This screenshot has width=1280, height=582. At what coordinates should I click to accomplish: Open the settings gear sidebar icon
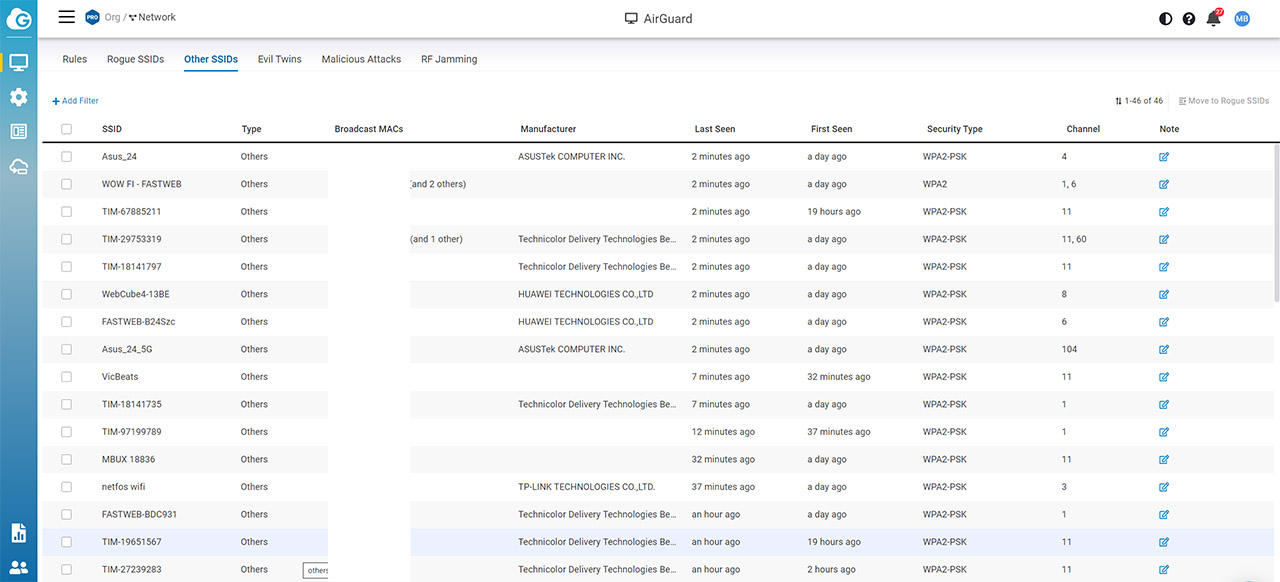[19, 97]
